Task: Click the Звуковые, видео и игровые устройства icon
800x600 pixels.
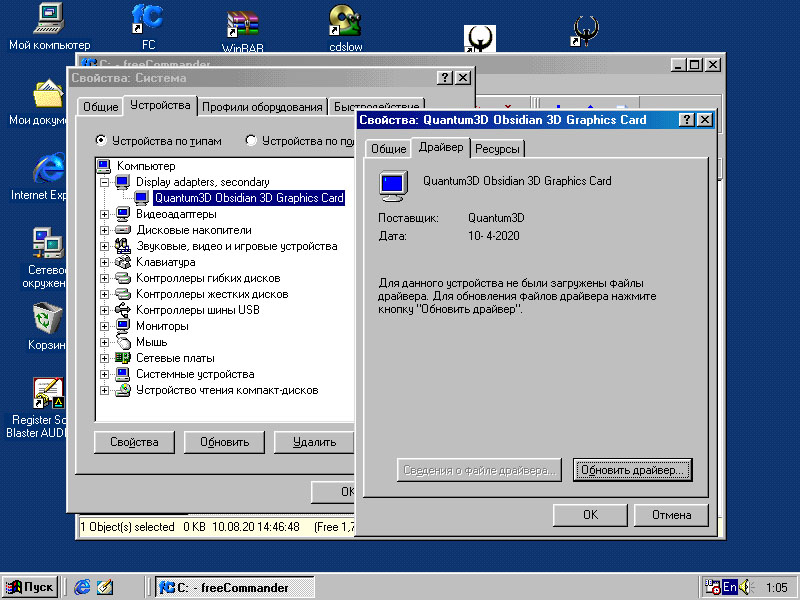Action: click(122, 246)
